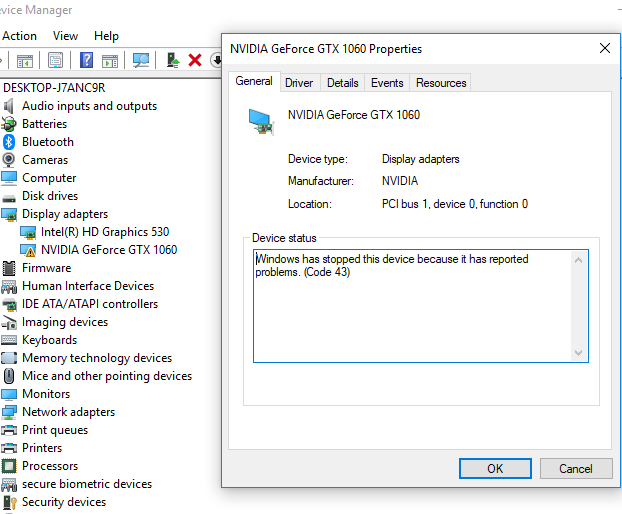Click the 'Display adapters' Device type value

click(420, 159)
